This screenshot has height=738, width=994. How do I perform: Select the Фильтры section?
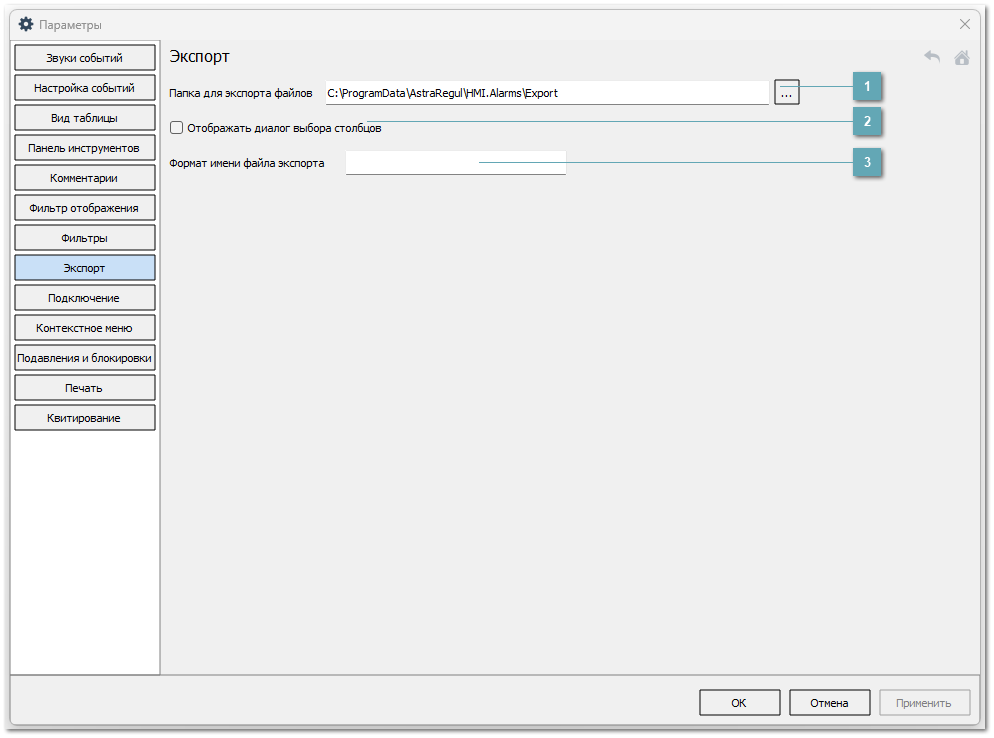pos(85,238)
